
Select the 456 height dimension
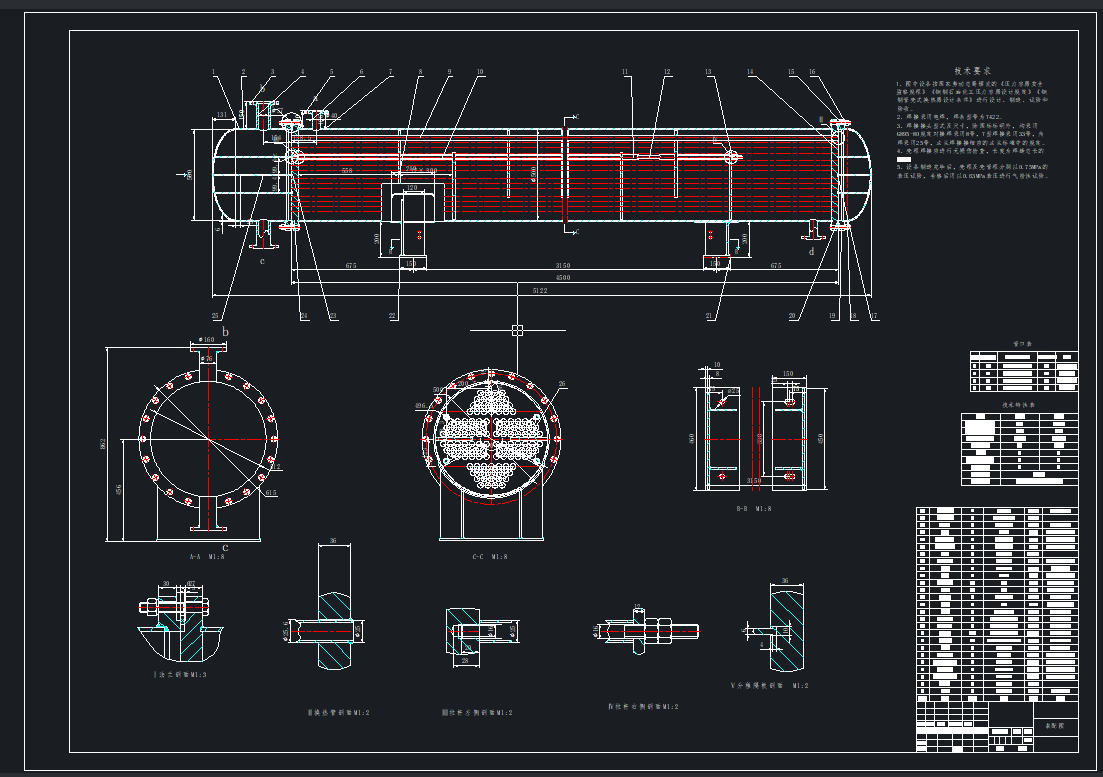click(x=118, y=489)
